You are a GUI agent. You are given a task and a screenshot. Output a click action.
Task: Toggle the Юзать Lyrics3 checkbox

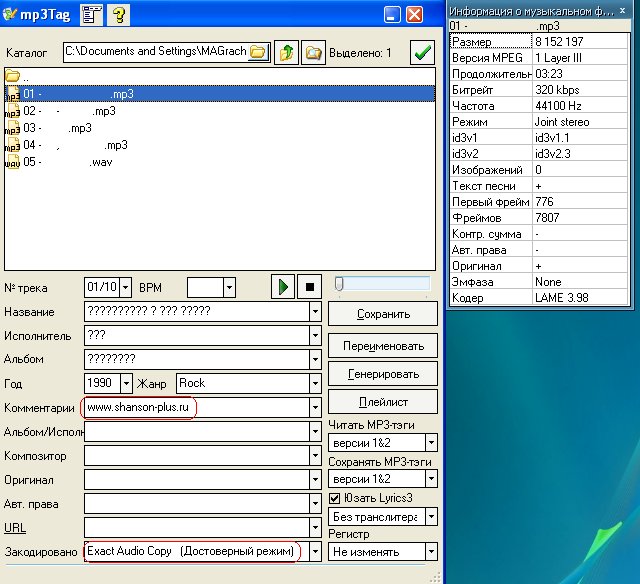335,498
